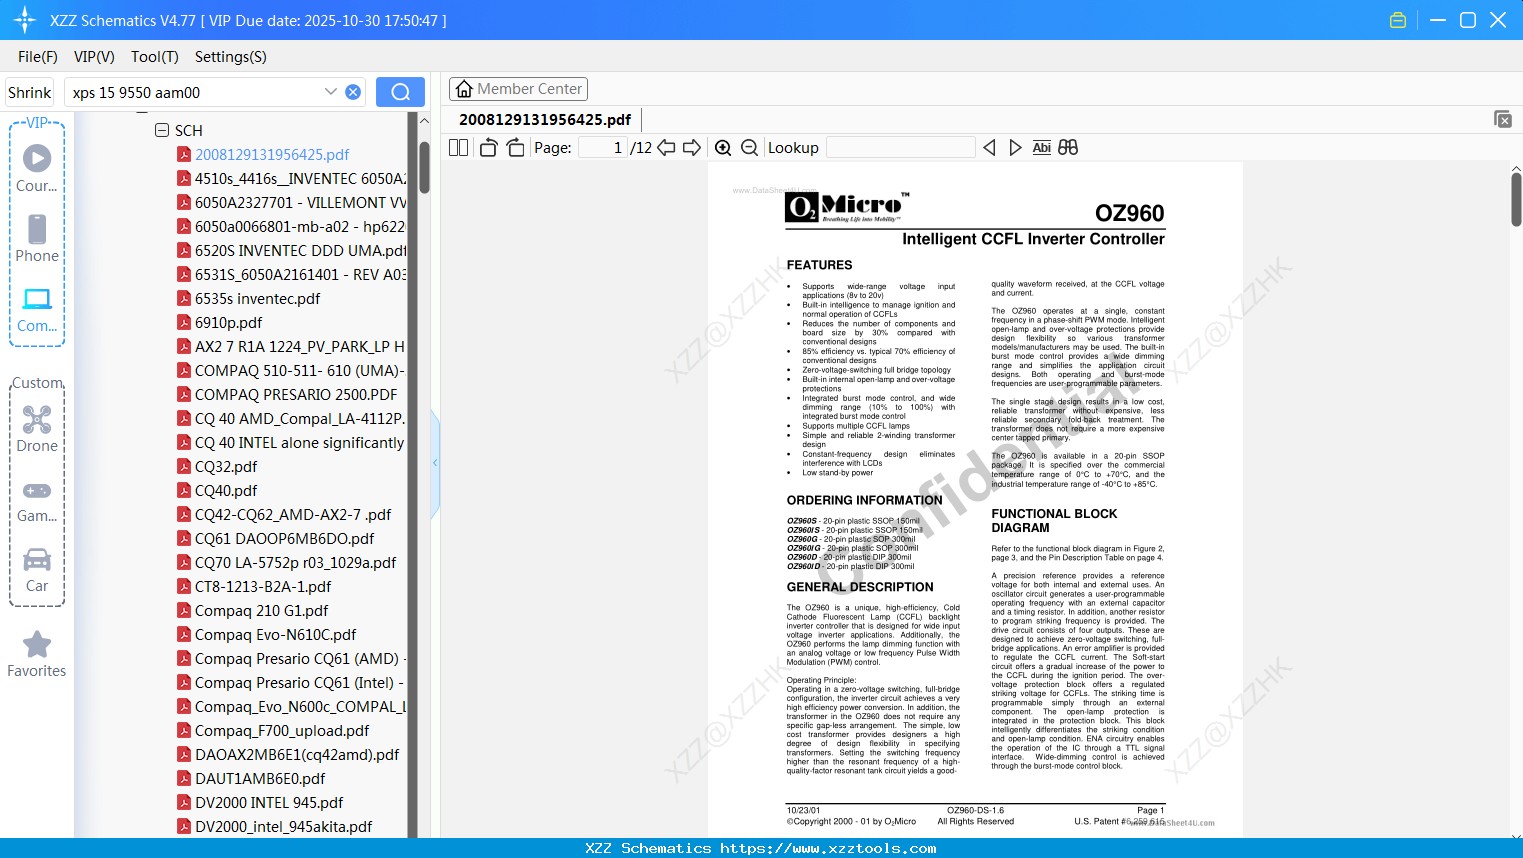The width and height of the screenshot is (1523, 858).
Task: Open the Courses category
Action: [37, 169]
